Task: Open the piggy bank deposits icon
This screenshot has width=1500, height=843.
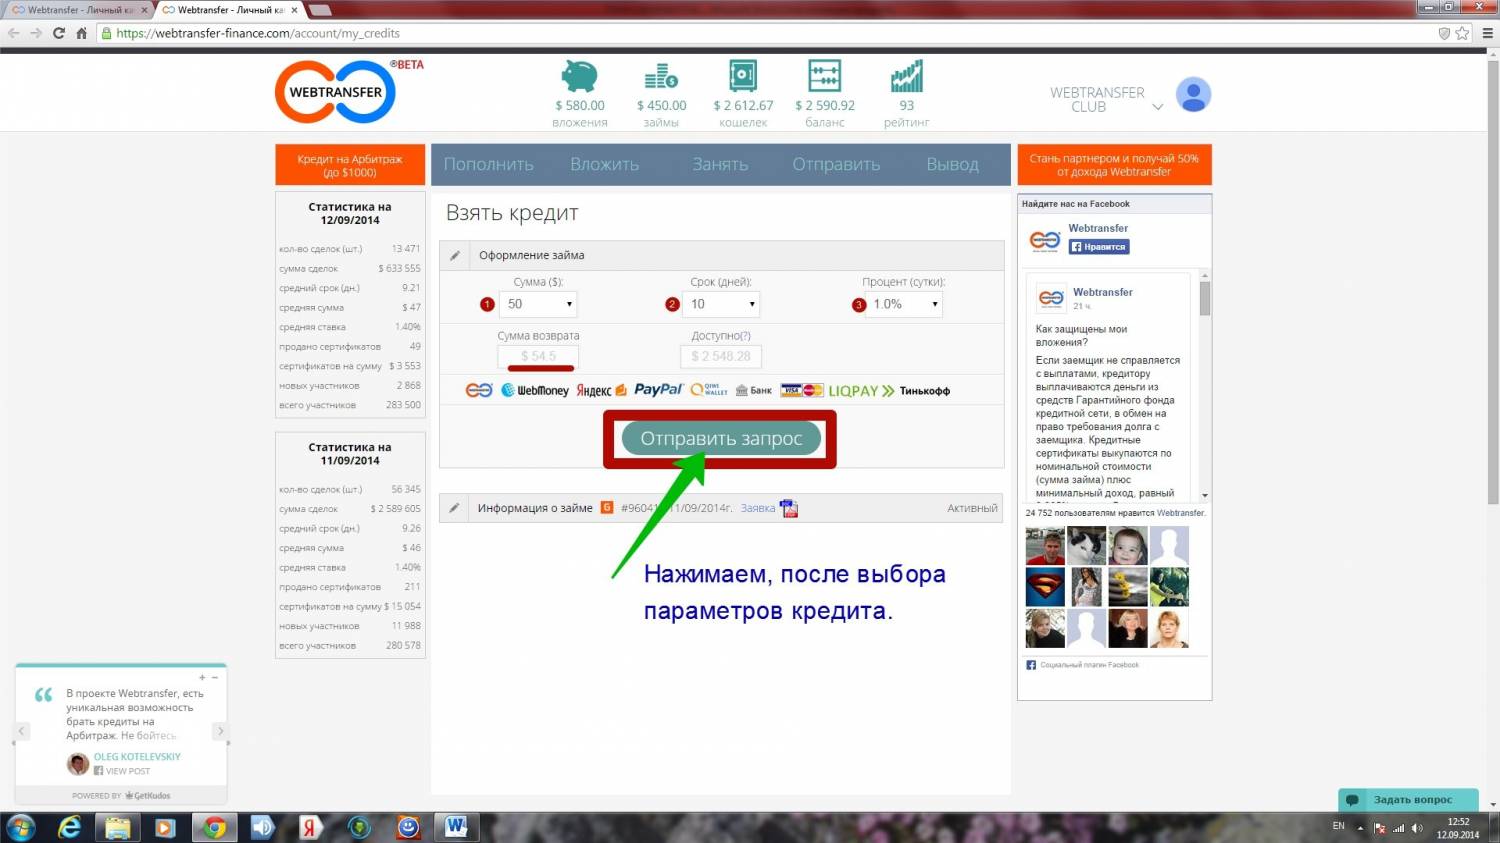Action: [579, 77]
